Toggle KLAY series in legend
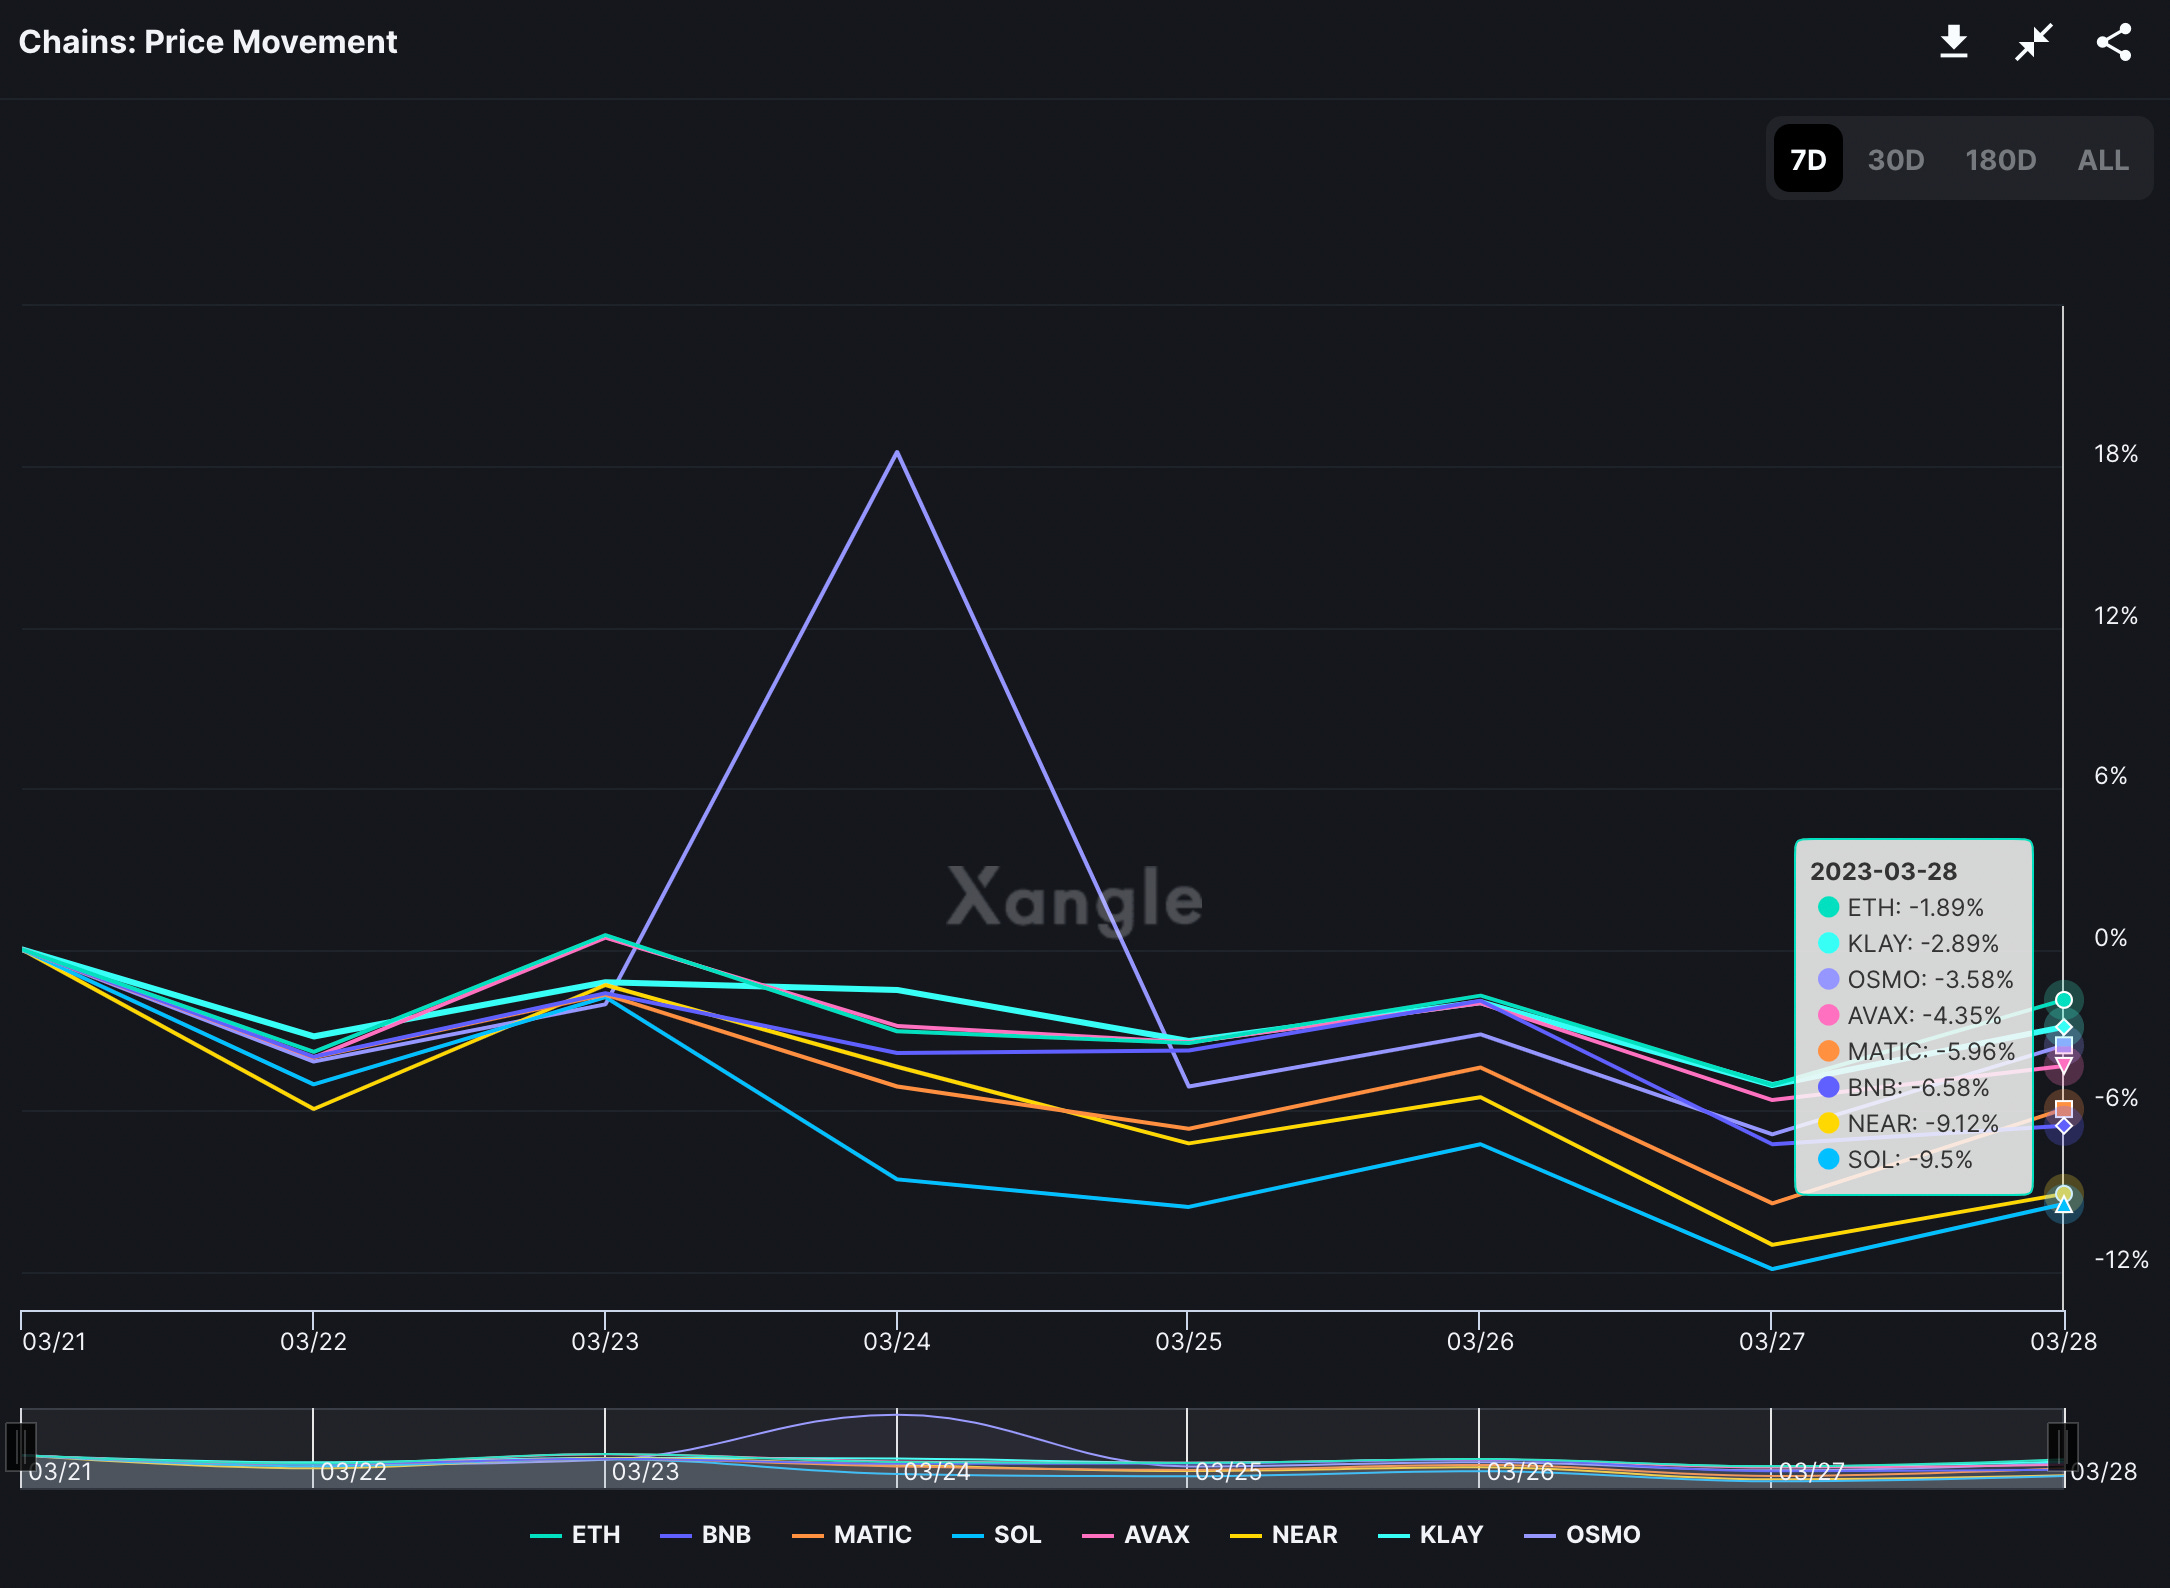Viewport: 2170px width, 1588px height. coord(1431,1534)
